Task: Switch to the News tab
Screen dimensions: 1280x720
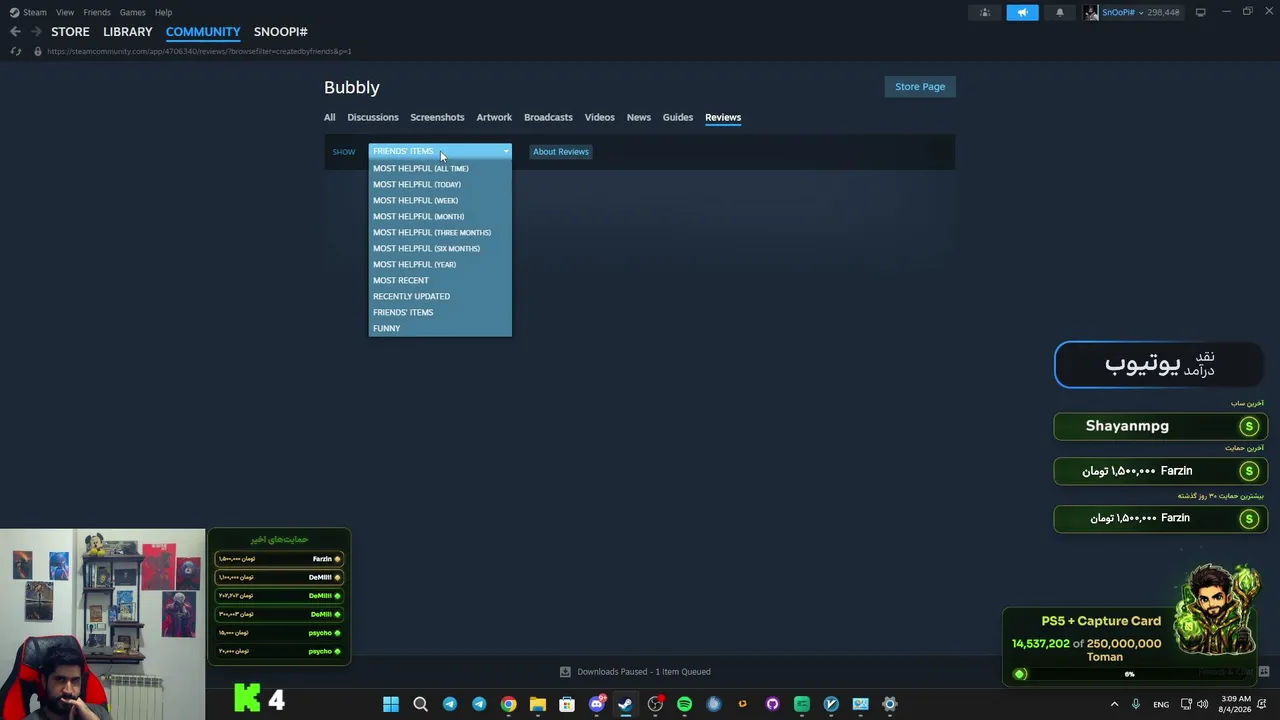Action: click(x=639, y=117)
